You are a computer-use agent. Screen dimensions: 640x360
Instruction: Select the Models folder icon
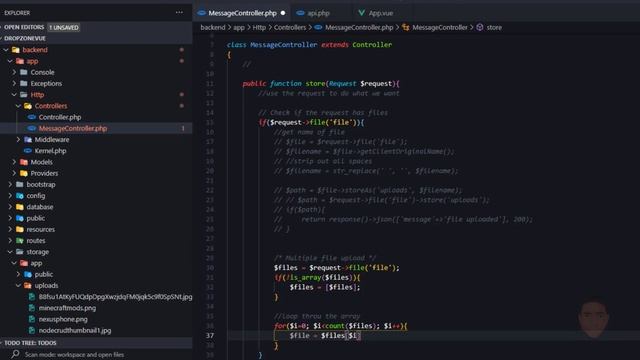[x=24, y=162]
